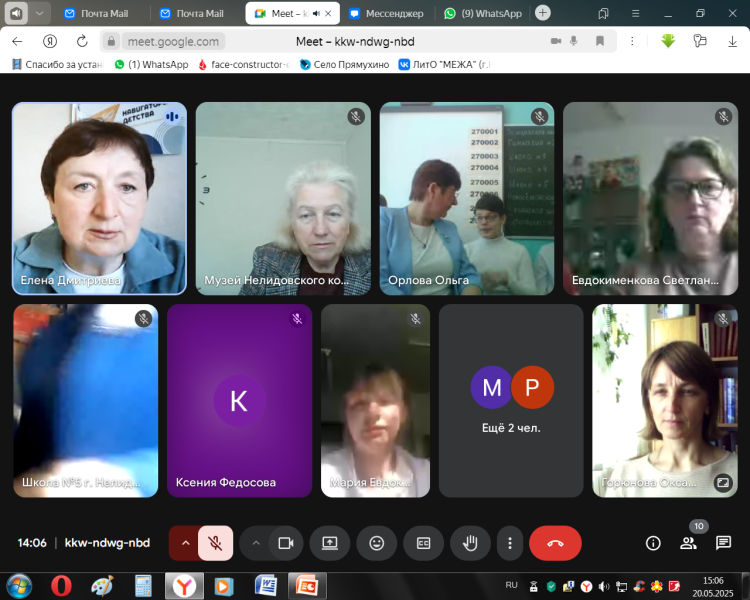Click picture-in-picture icon on Оксана's tile
The image size is (750, 600).
click(722, 482)
